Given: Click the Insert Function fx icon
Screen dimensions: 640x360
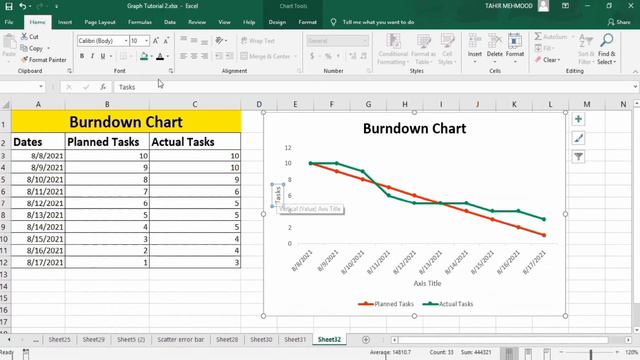Looking at the screenshot, I should coord(103,87).
